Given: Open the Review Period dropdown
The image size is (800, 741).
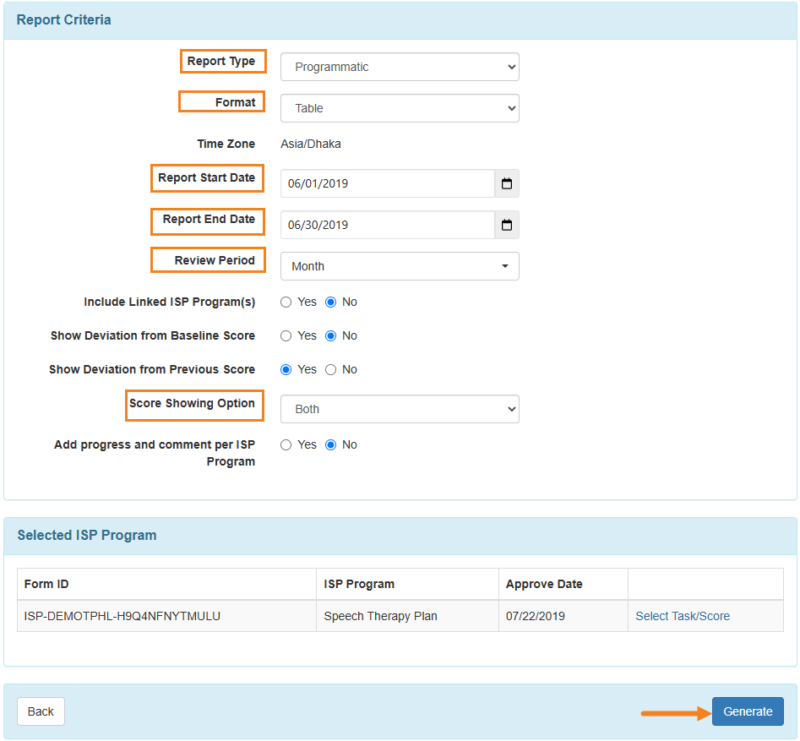Looking at the screenshot, I should [x=399, y=266].
